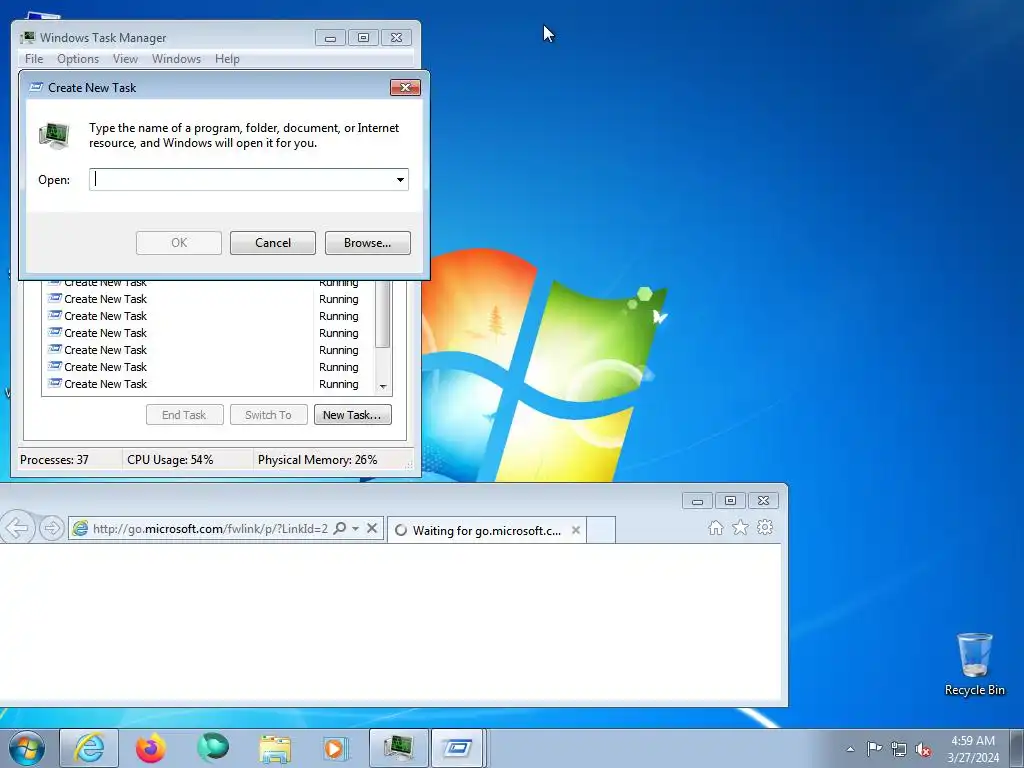Viewport: 1024px width, 768px height.
Task: Click the search magnifier icon in address bar
Action: [340, 528]
